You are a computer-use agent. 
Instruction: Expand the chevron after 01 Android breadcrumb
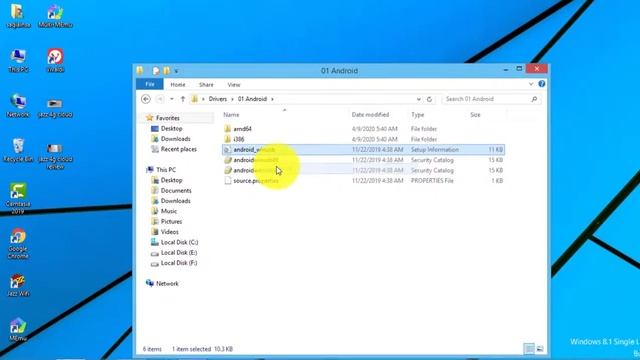(x=272, y=99)
